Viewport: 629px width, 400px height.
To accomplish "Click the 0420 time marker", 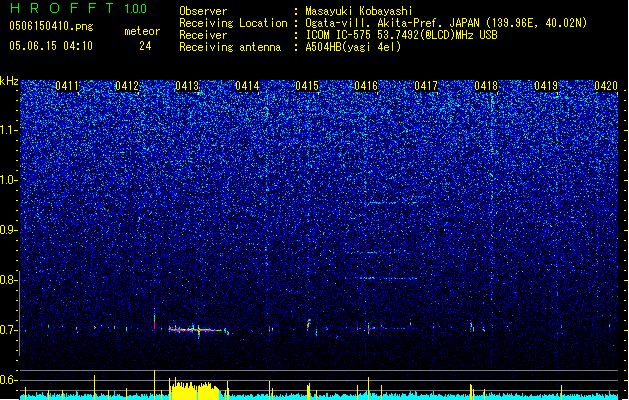I will 606,86.
